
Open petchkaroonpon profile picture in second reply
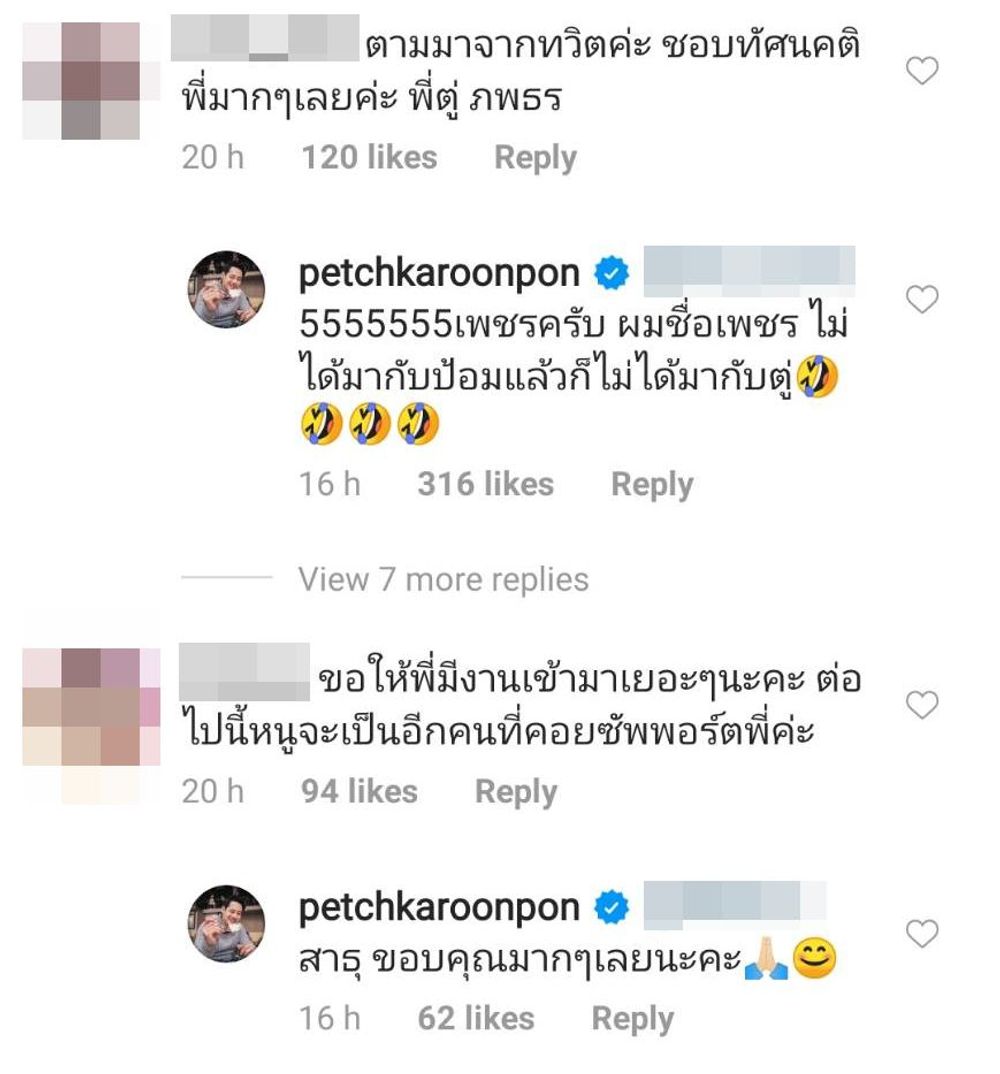(x=227, y=923)
